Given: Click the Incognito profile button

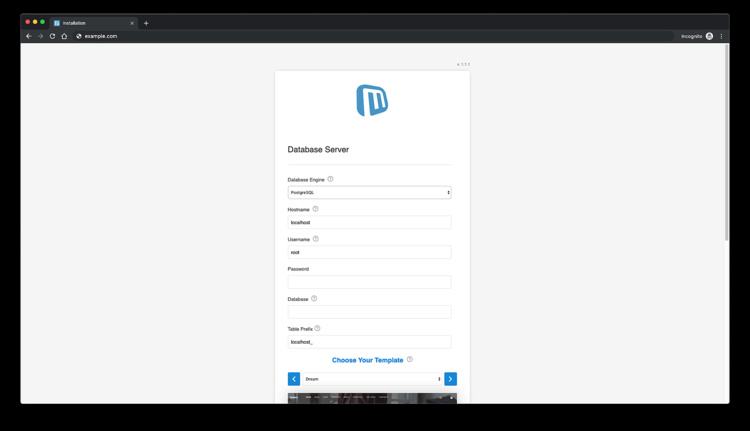Looking at the screenshot, I should 697,36.
